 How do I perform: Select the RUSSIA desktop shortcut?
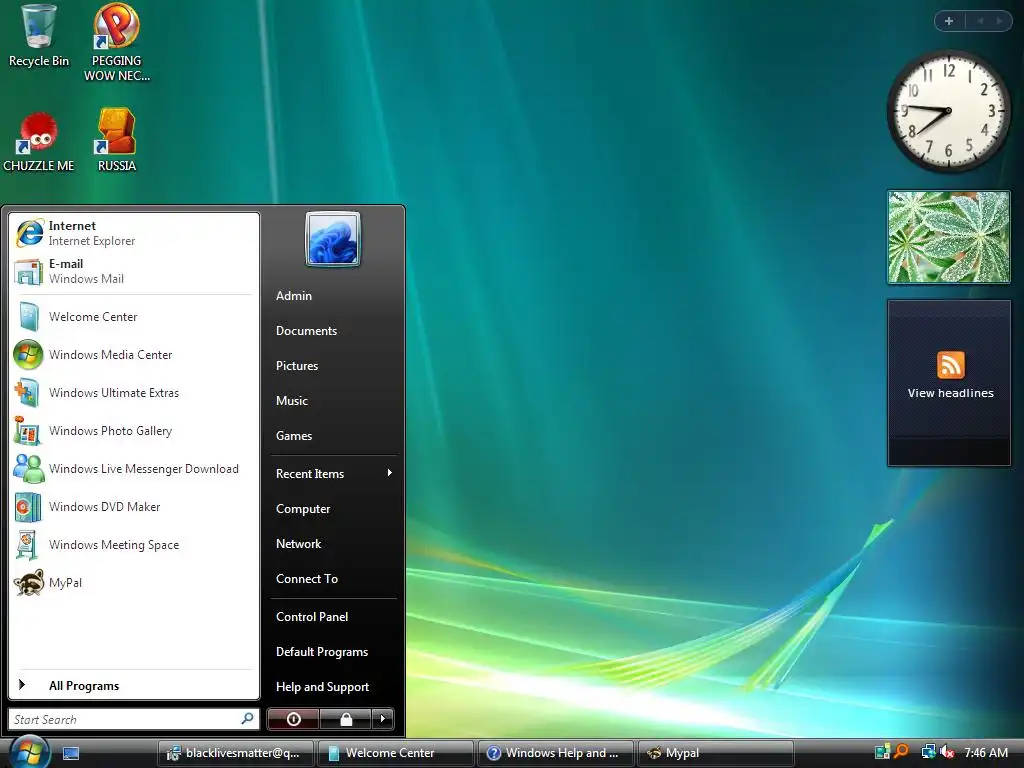tap(116, 140)
